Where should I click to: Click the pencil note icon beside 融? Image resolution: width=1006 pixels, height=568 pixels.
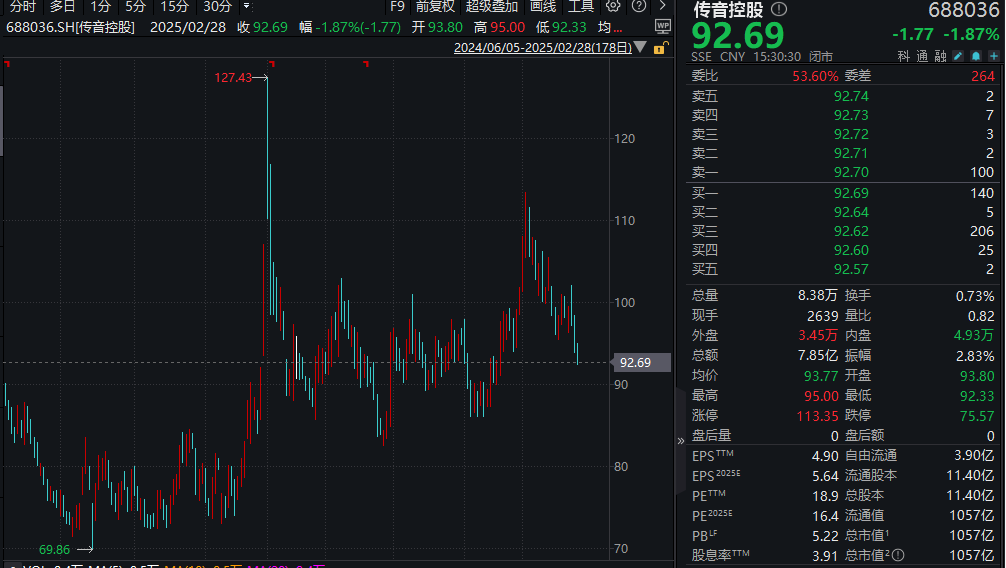(958, 57)
